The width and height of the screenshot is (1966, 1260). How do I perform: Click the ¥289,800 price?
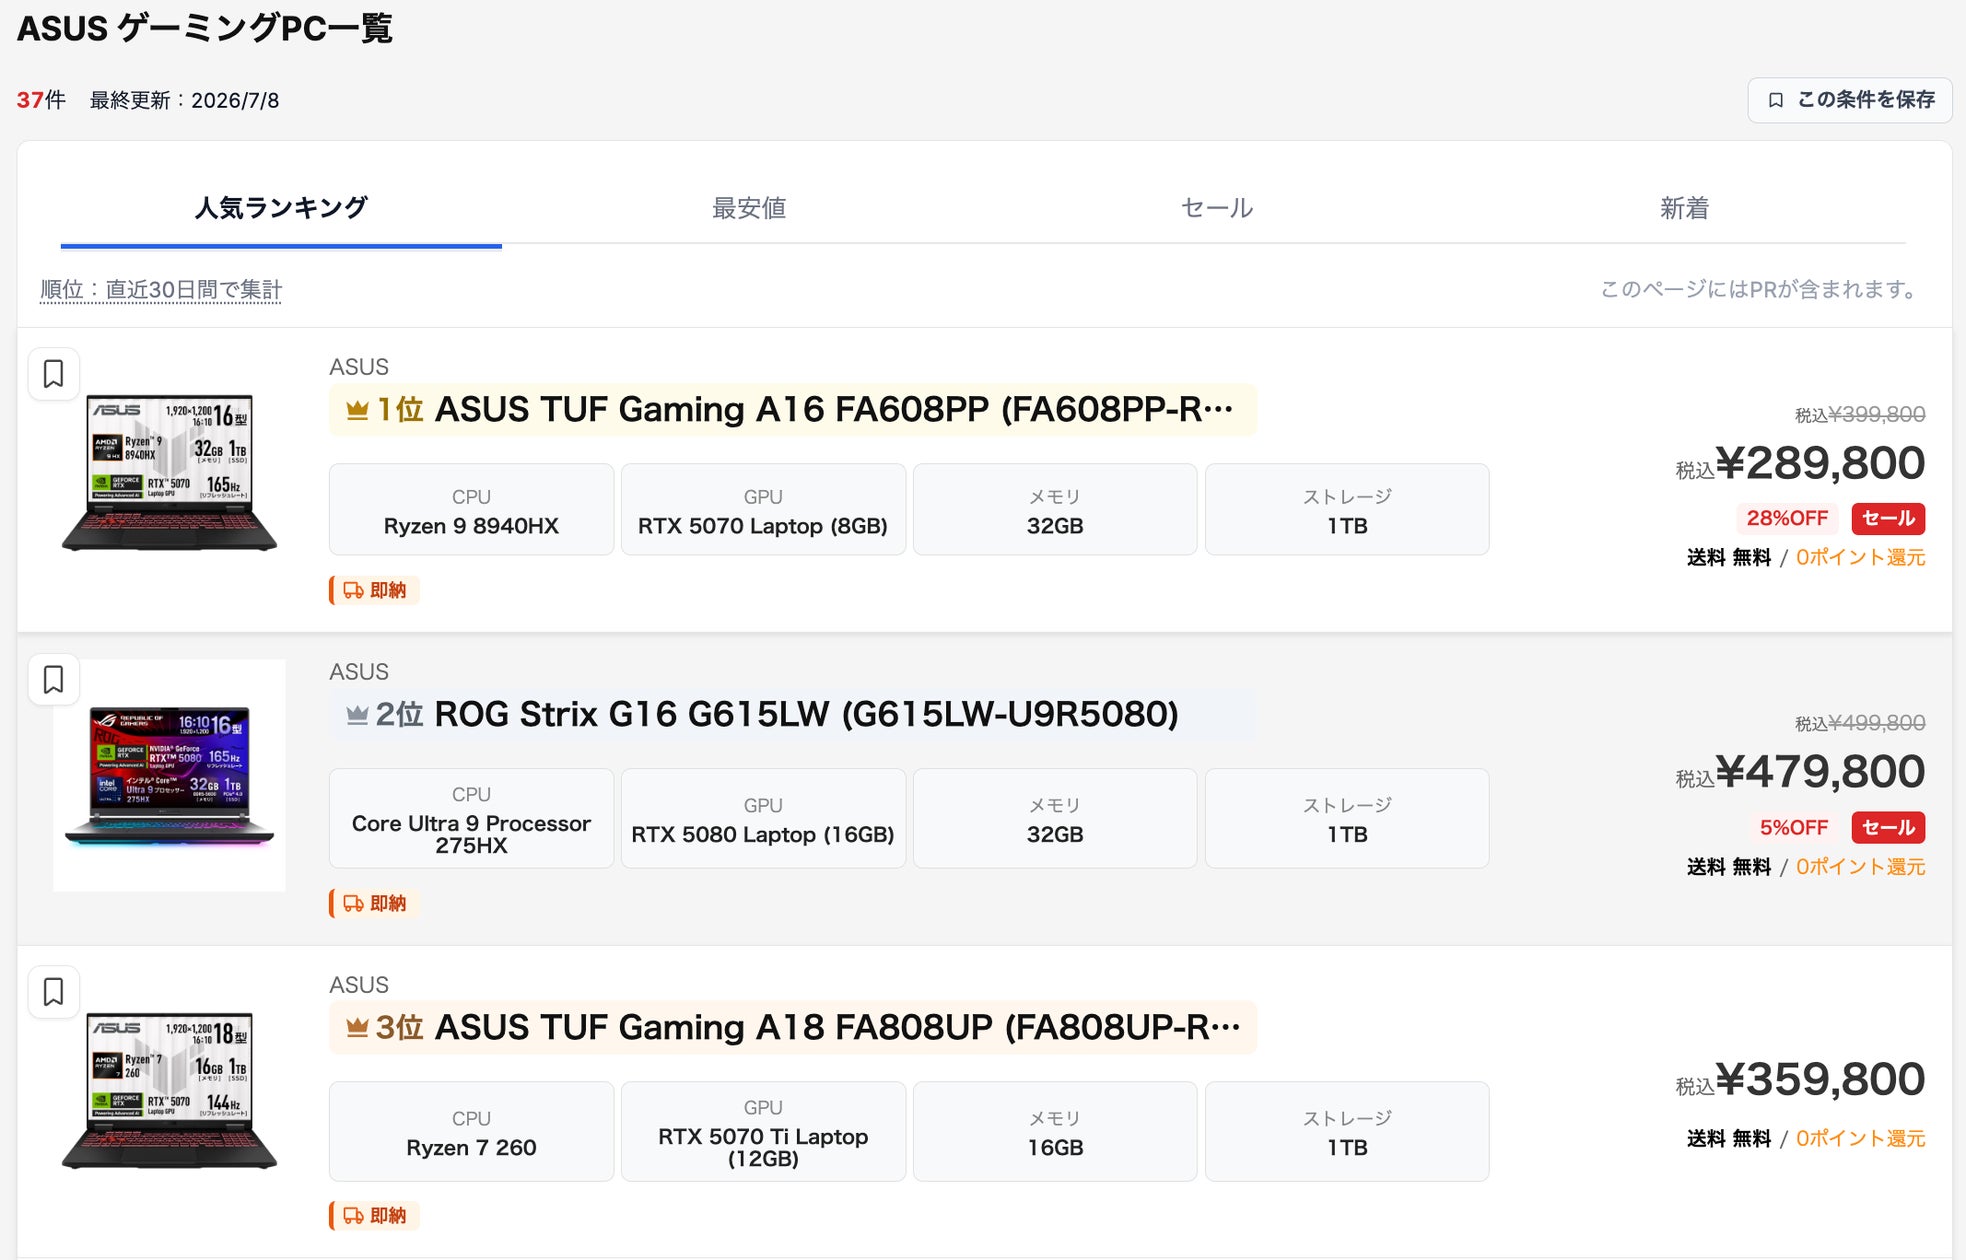(1820, 463)
